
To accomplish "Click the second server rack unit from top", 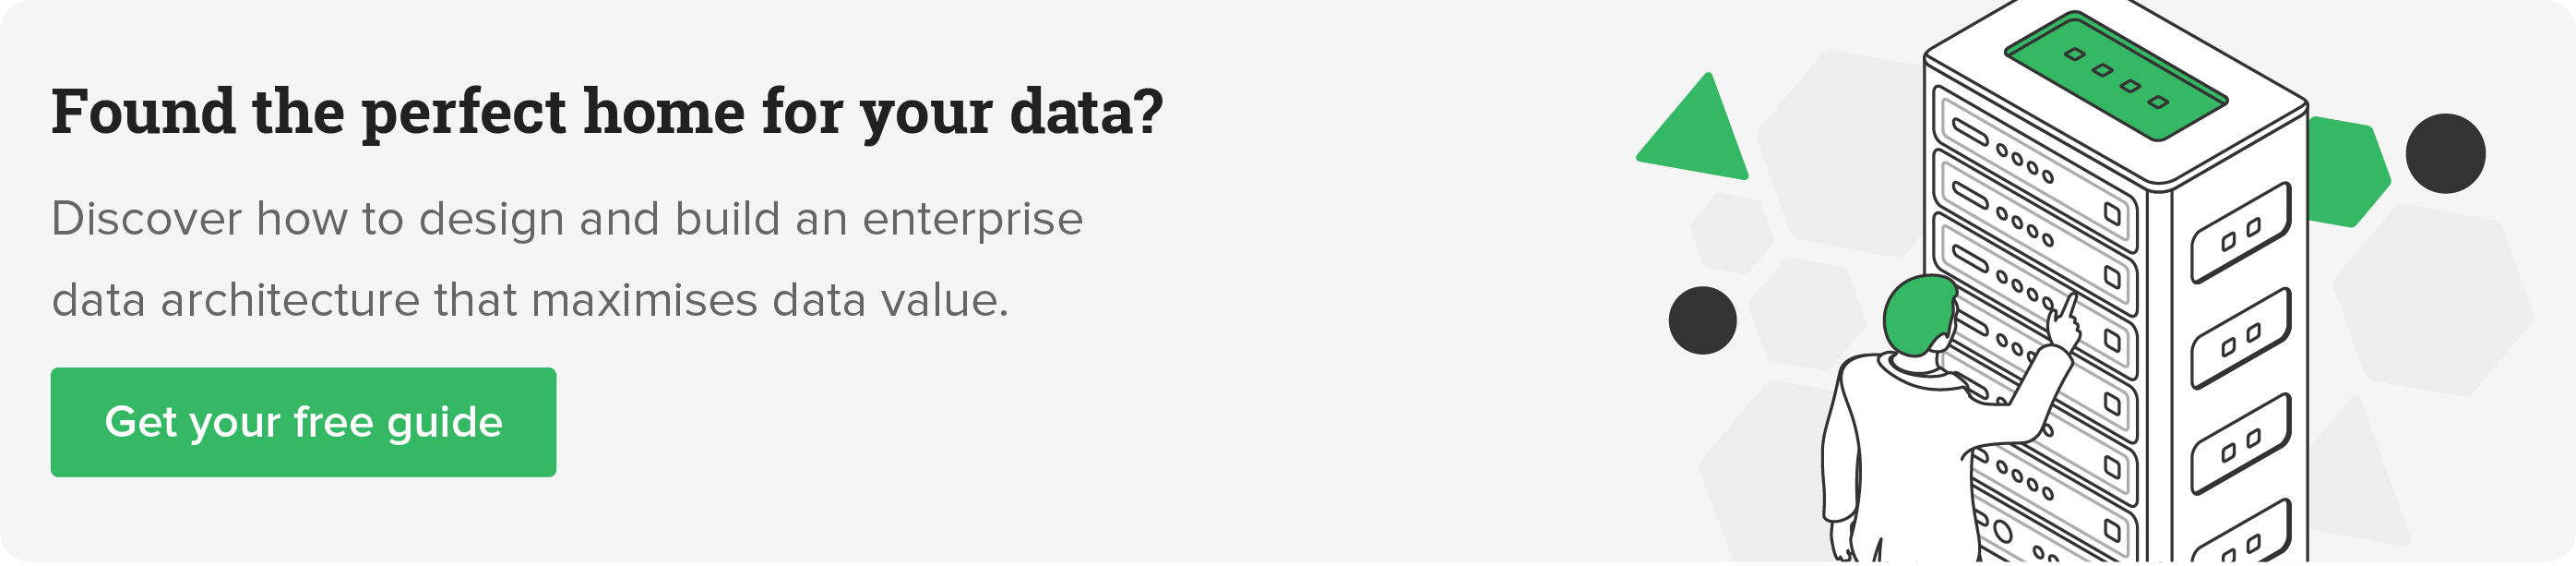I will coord(2035,229).
